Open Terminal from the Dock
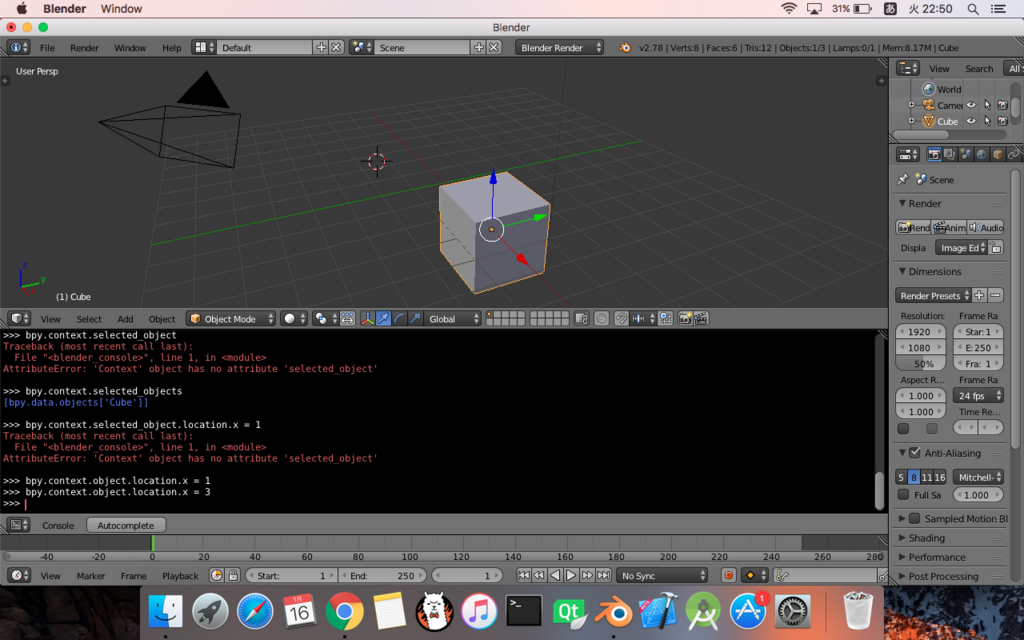This screenshot has width=1024, height=640. [x=524, y=612]
